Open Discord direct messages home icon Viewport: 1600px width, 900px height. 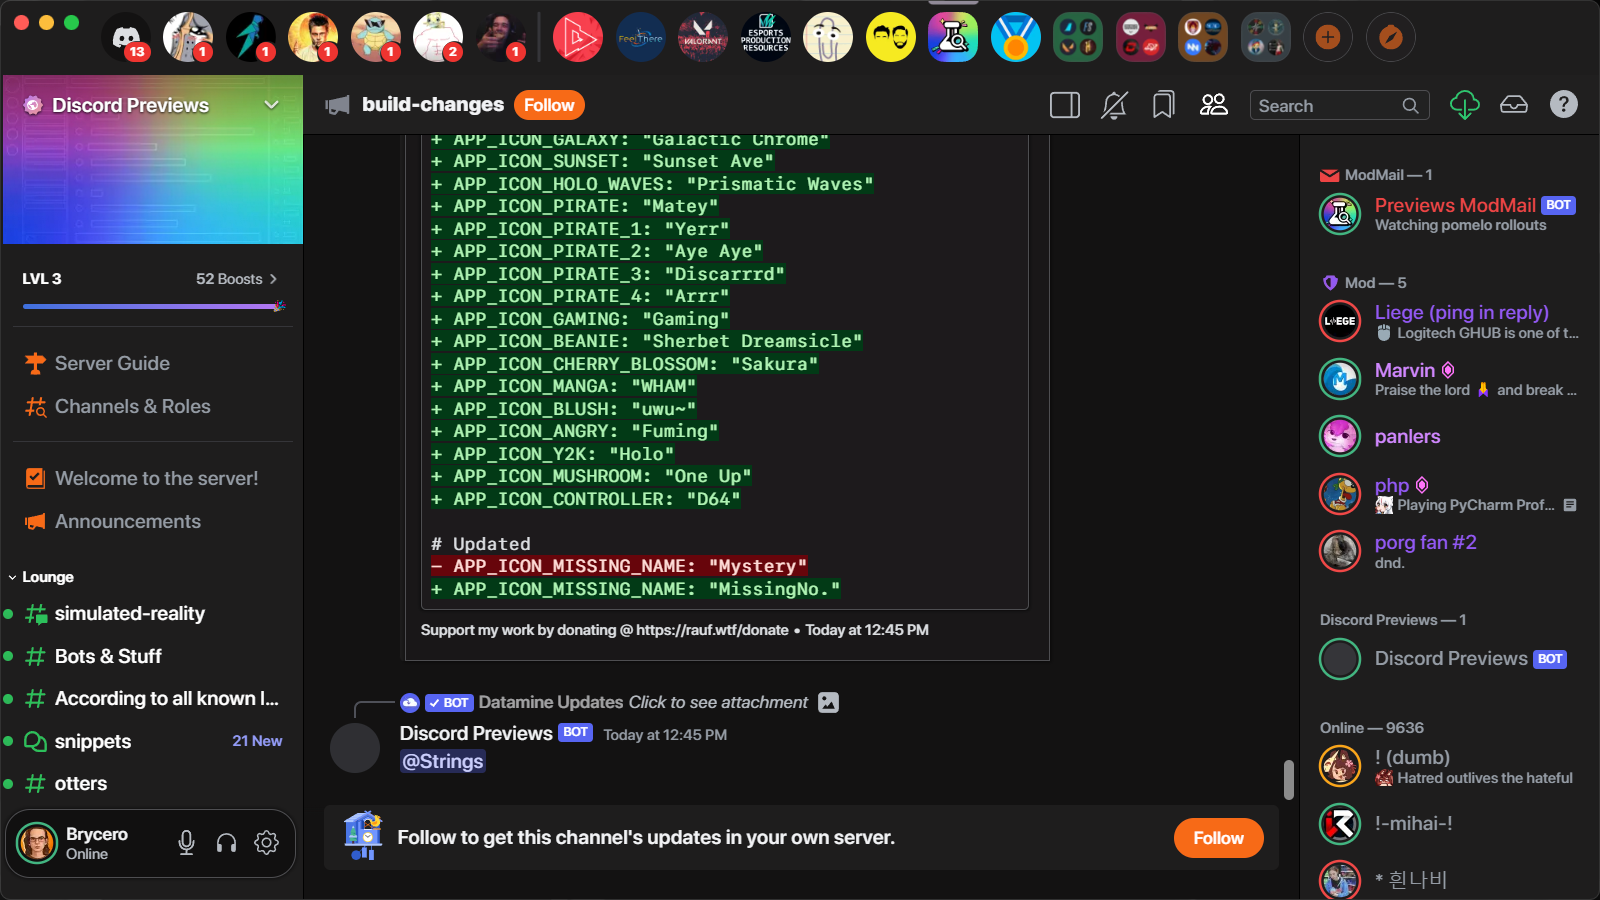coord(126,38)
